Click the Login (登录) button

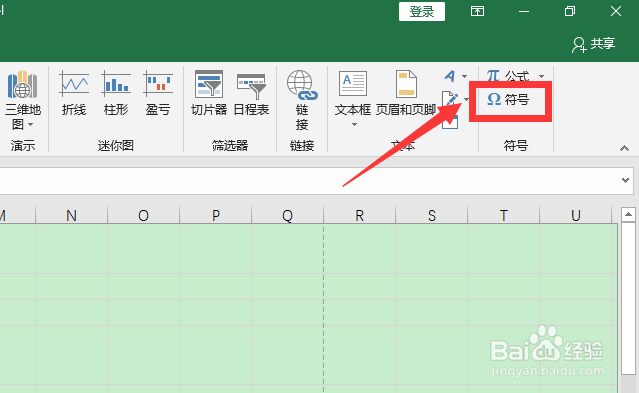pos(422,11)
